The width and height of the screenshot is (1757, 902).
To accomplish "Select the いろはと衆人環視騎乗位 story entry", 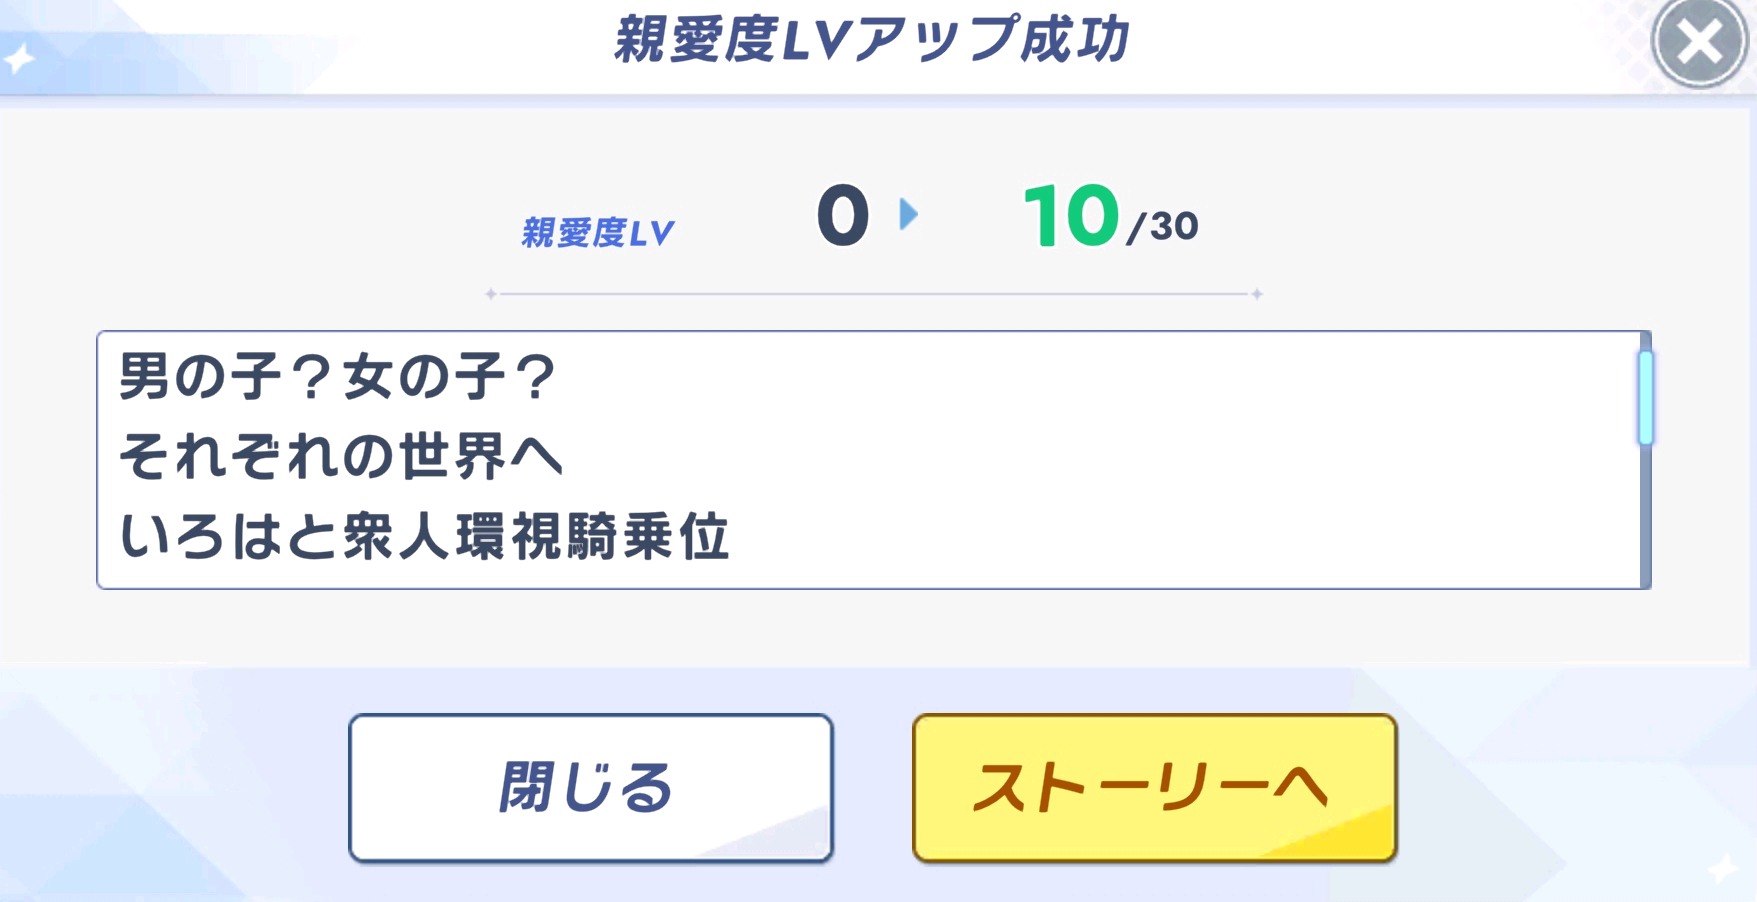I will 424,537.
